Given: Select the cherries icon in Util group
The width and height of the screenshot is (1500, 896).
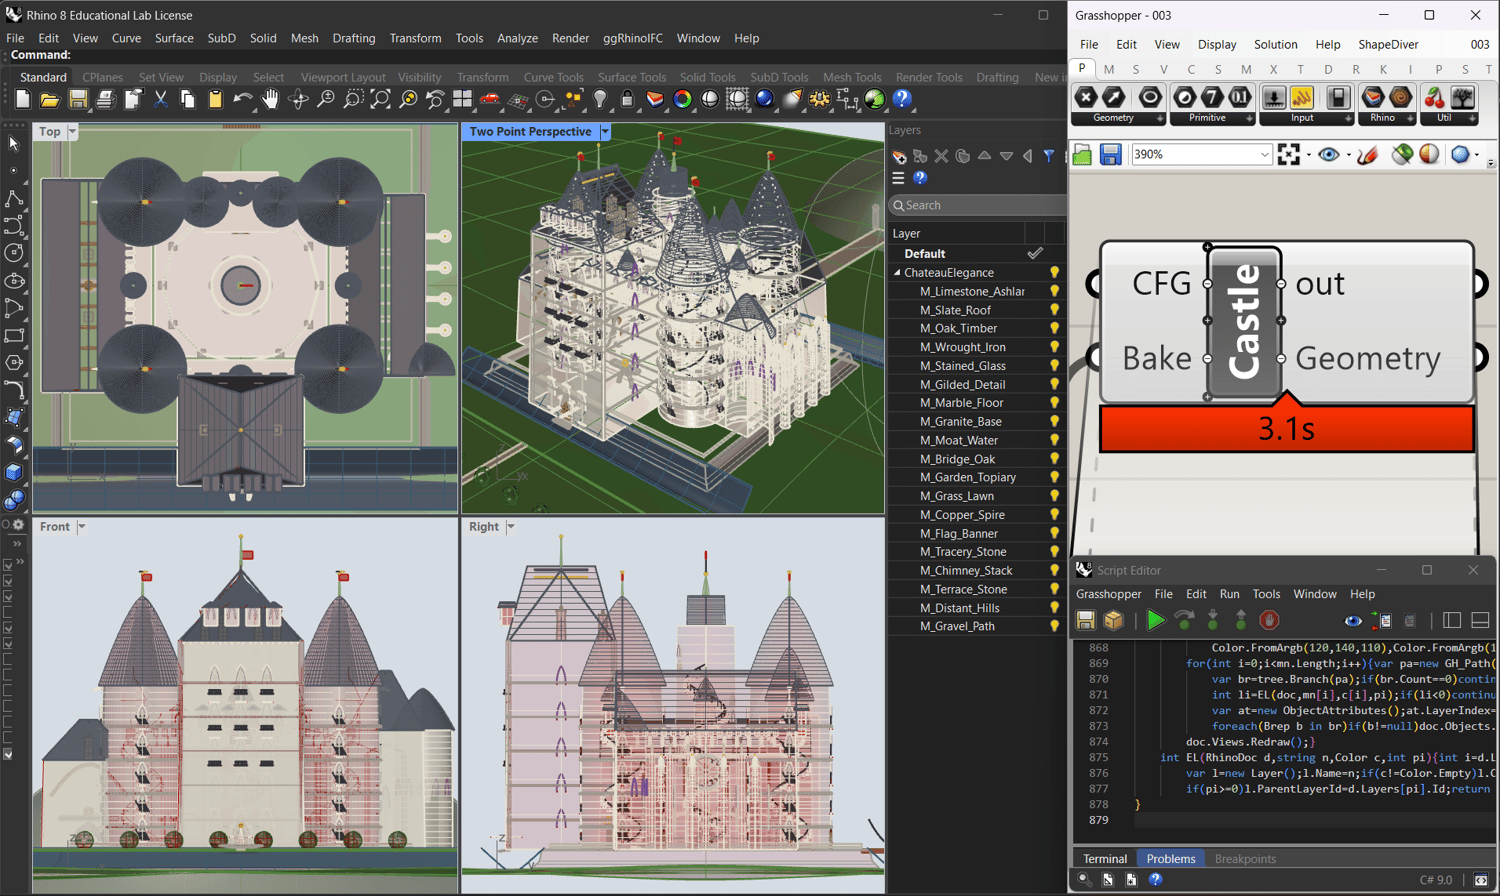Looking at the screenshot, I should click(1434, 97).
